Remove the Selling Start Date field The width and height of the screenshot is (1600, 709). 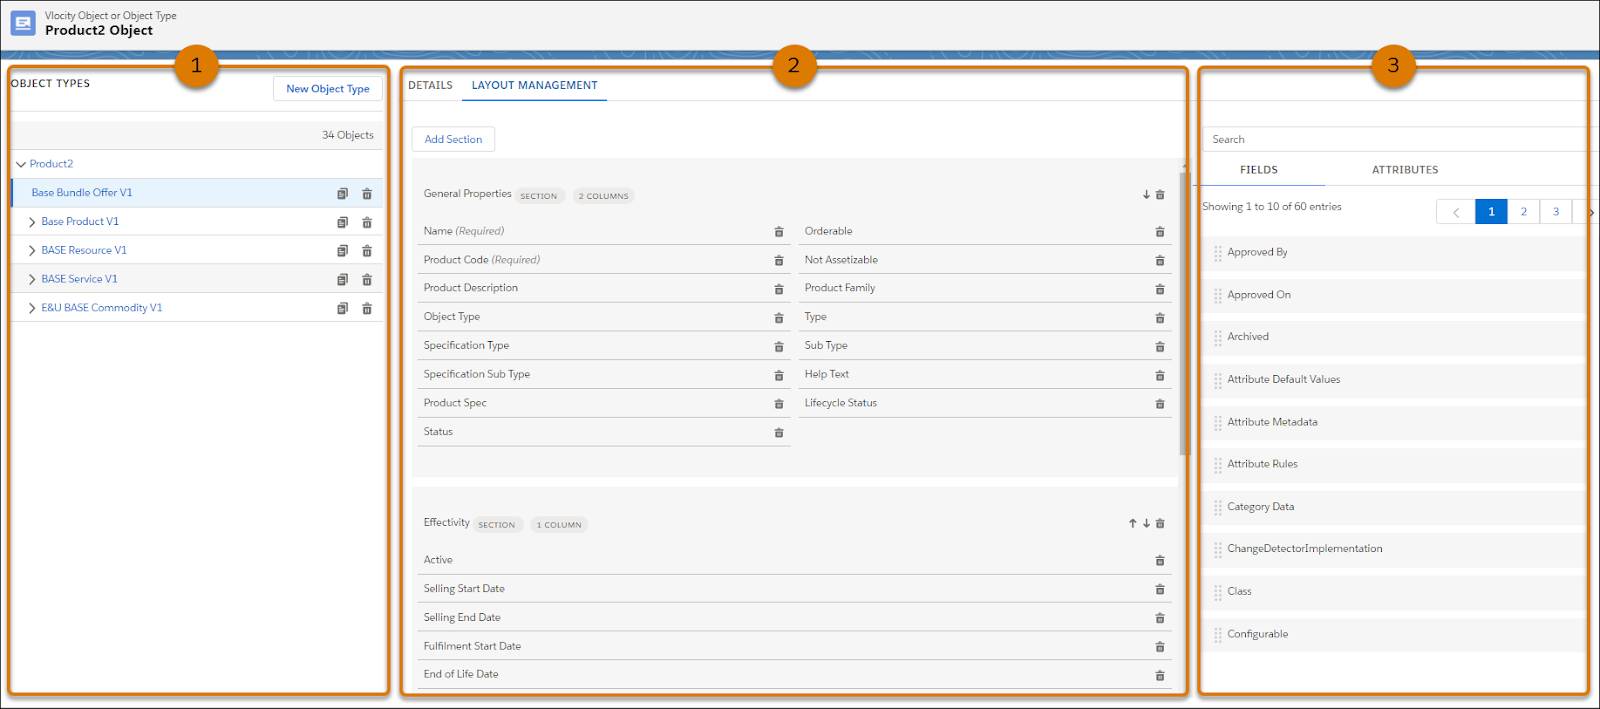[1160, 590]
